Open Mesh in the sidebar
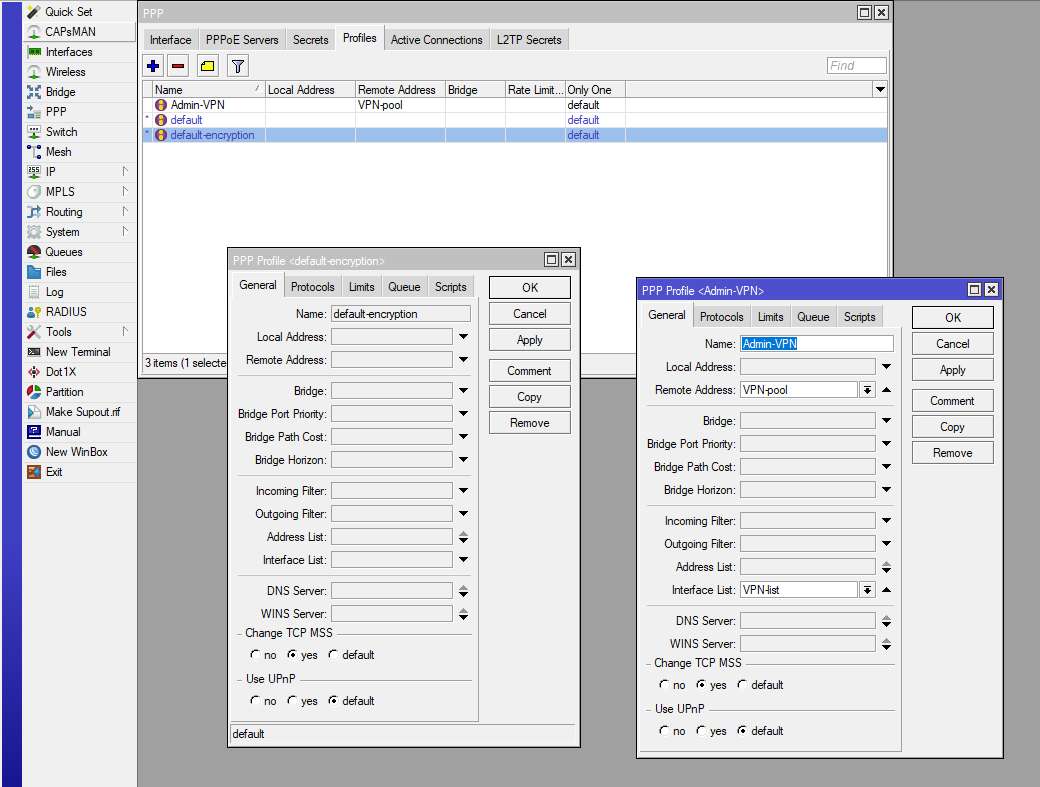The height and width of the screenshot is (787, 1040). [x=58, y=152]
